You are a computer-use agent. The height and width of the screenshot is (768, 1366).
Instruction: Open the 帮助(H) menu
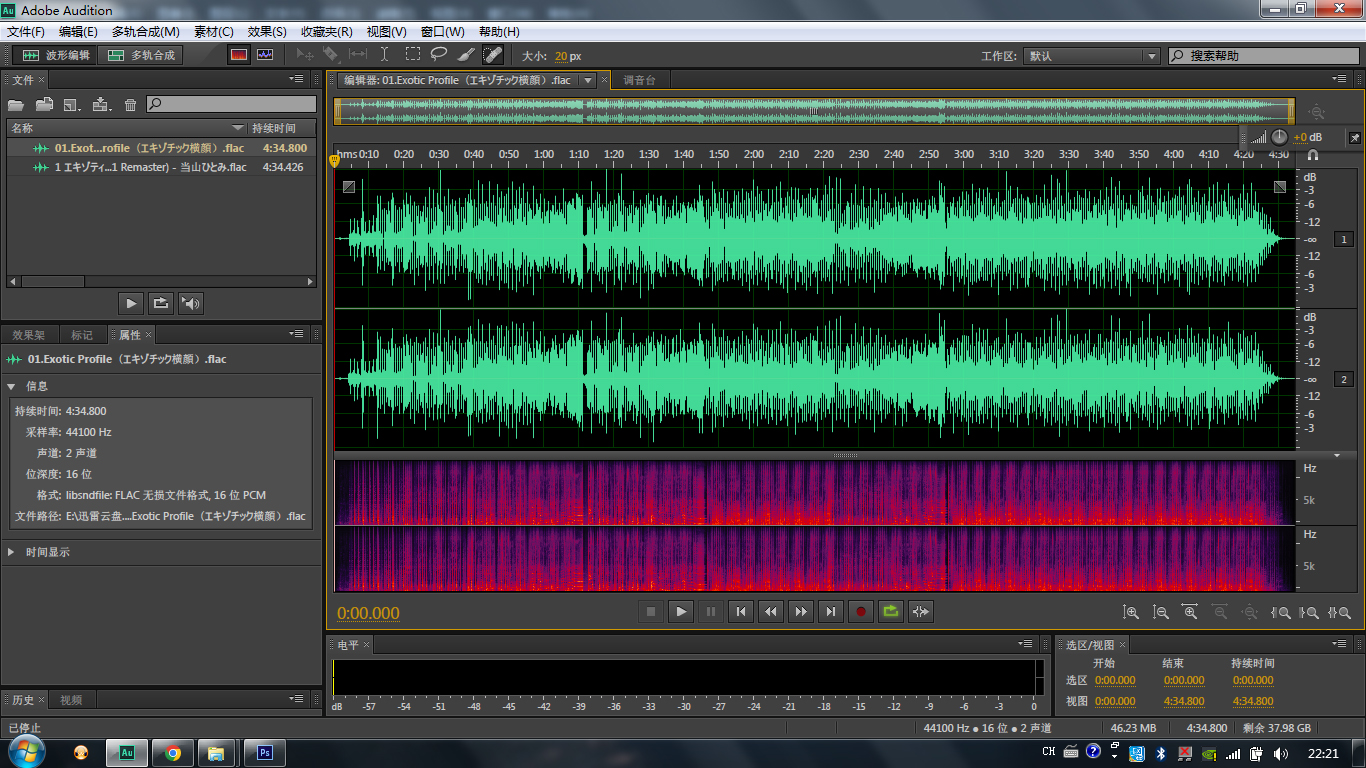coord(499,32)
